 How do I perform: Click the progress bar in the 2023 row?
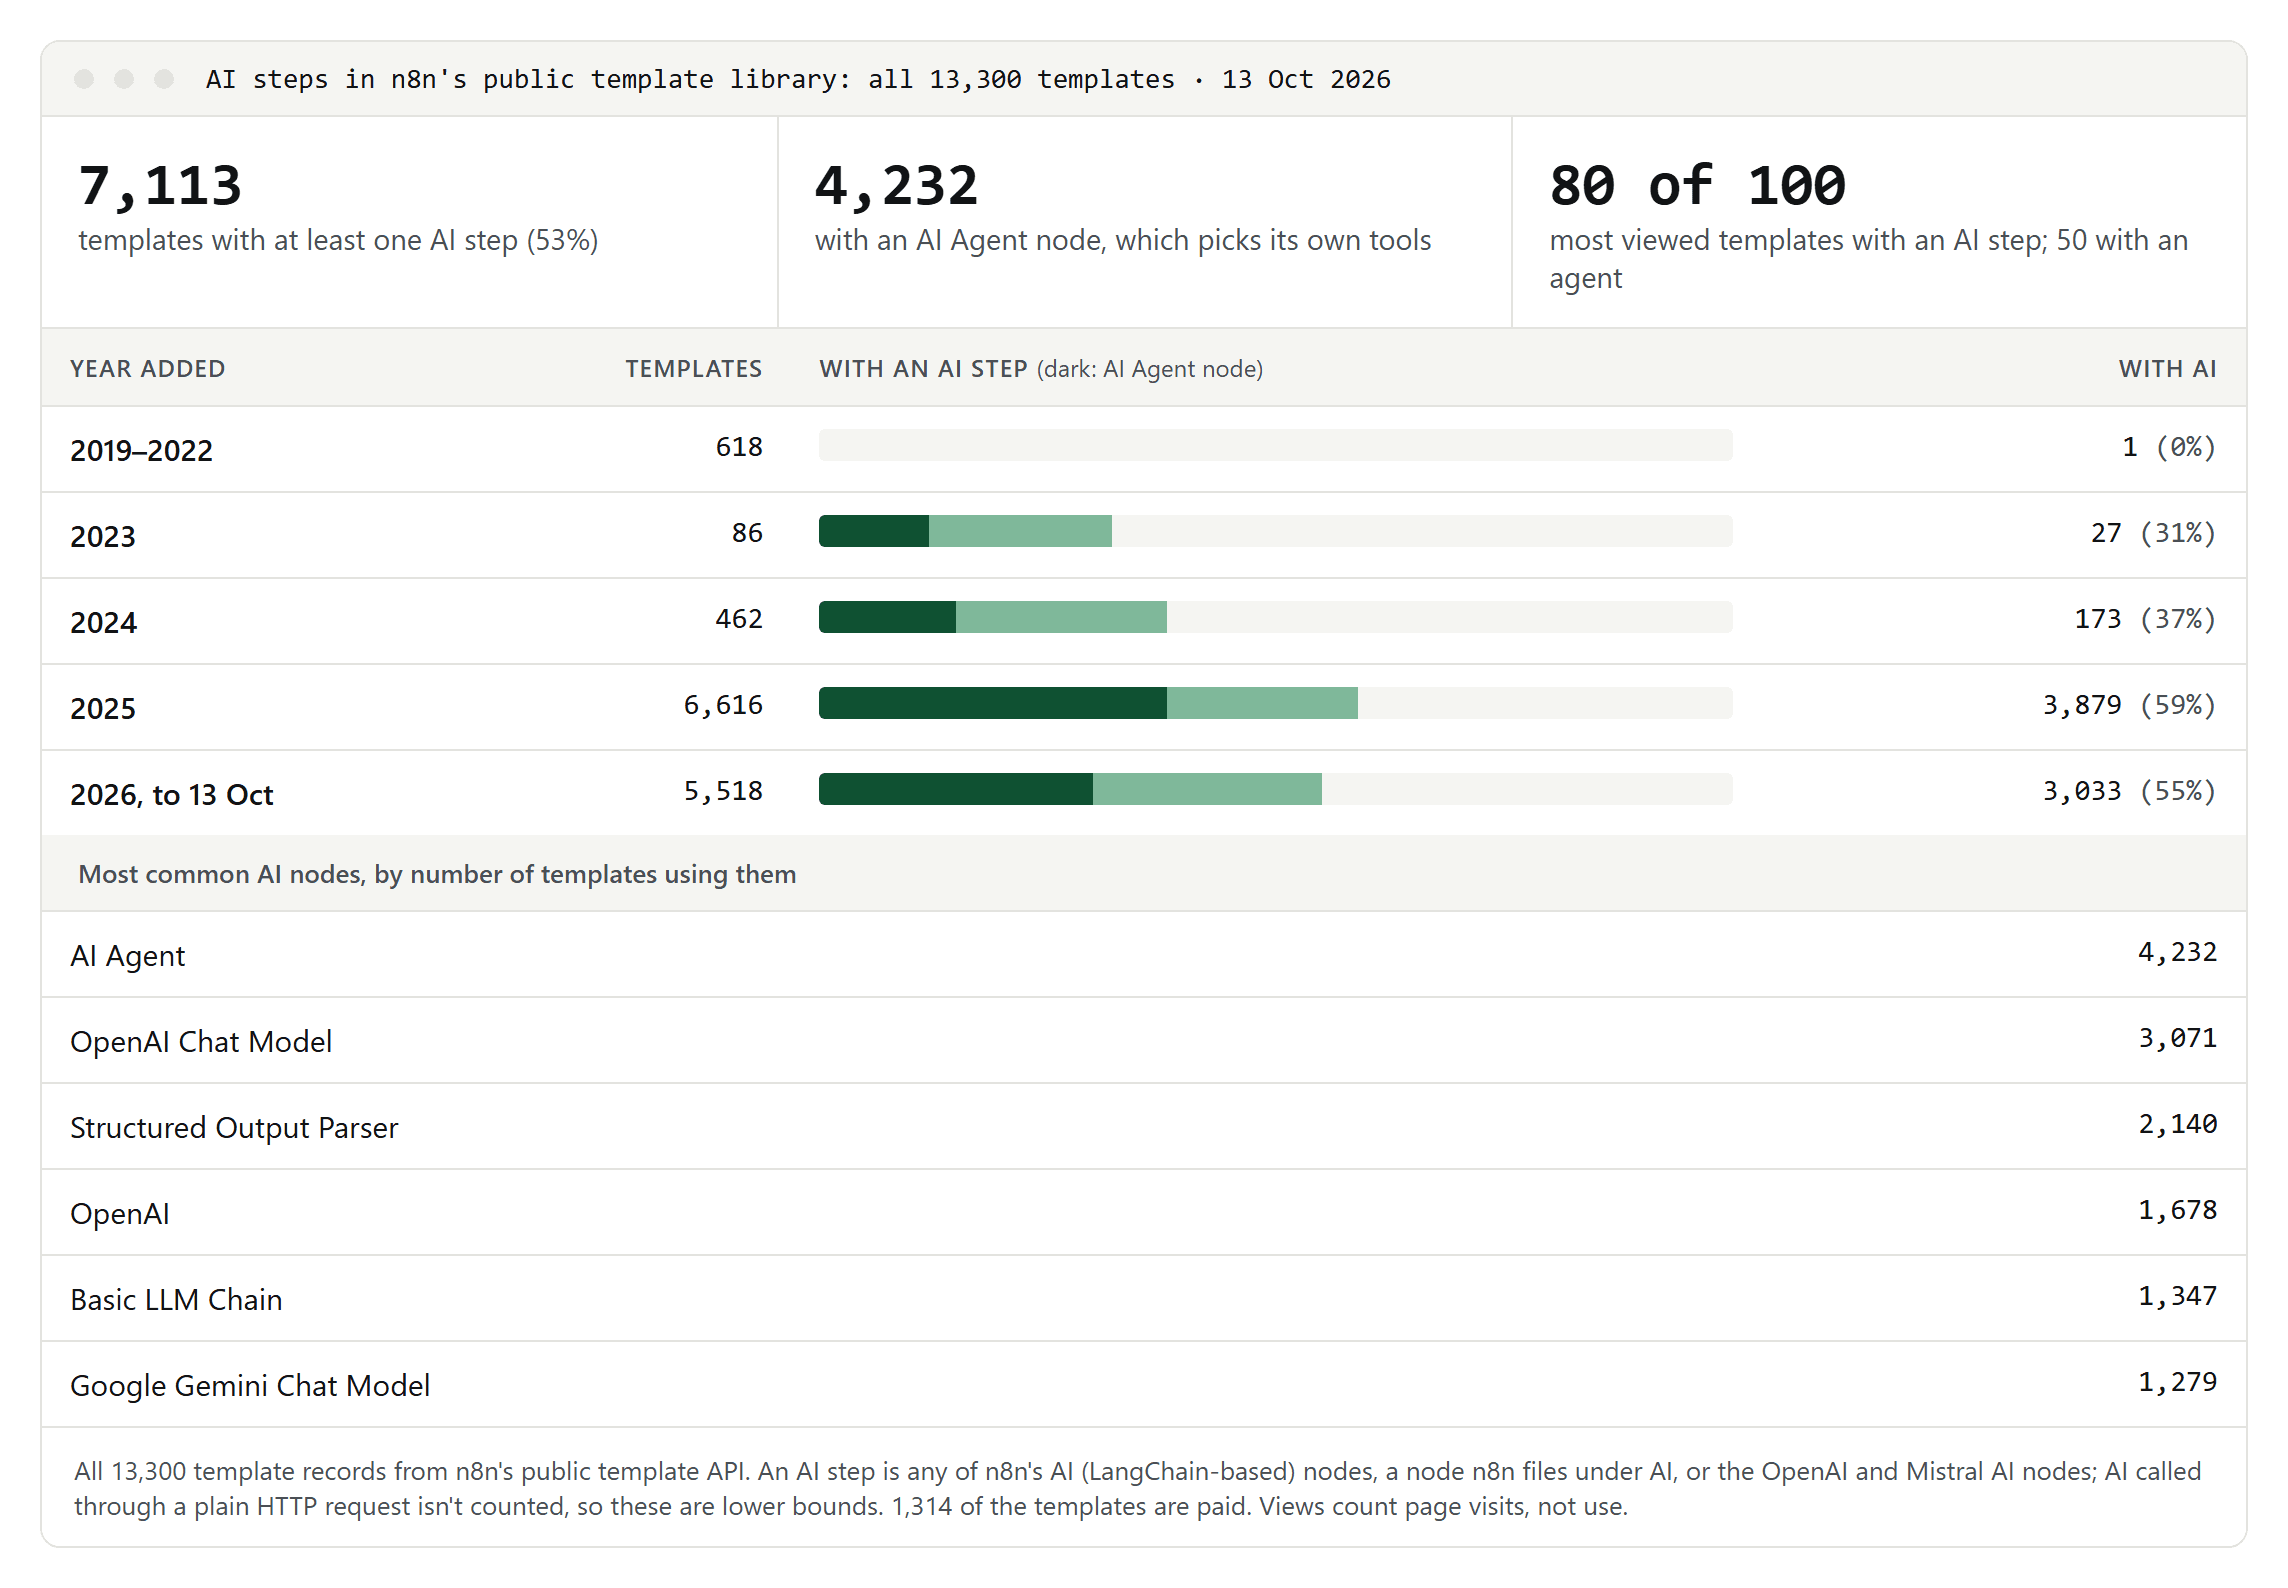(1275, 531)
